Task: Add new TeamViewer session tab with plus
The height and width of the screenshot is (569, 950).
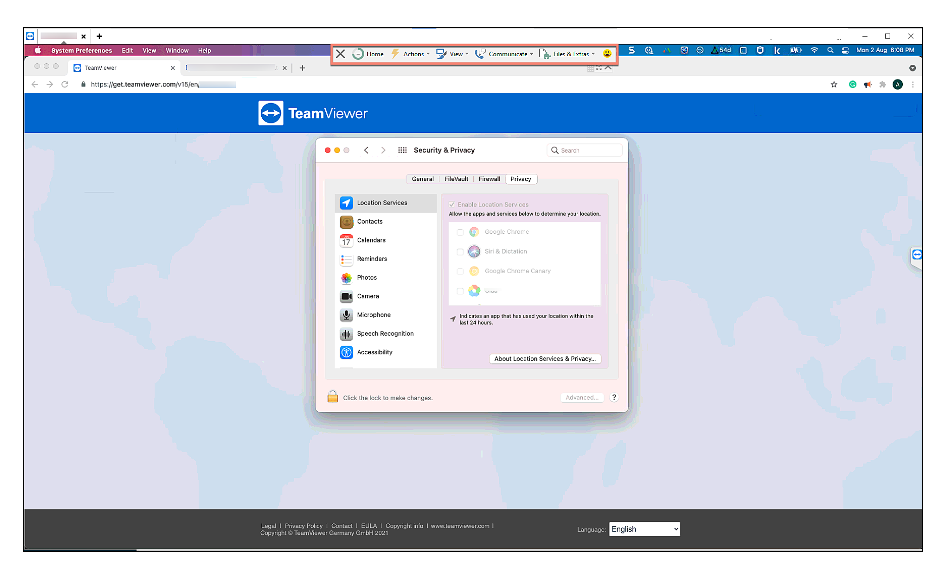Action: pos(99,36)
